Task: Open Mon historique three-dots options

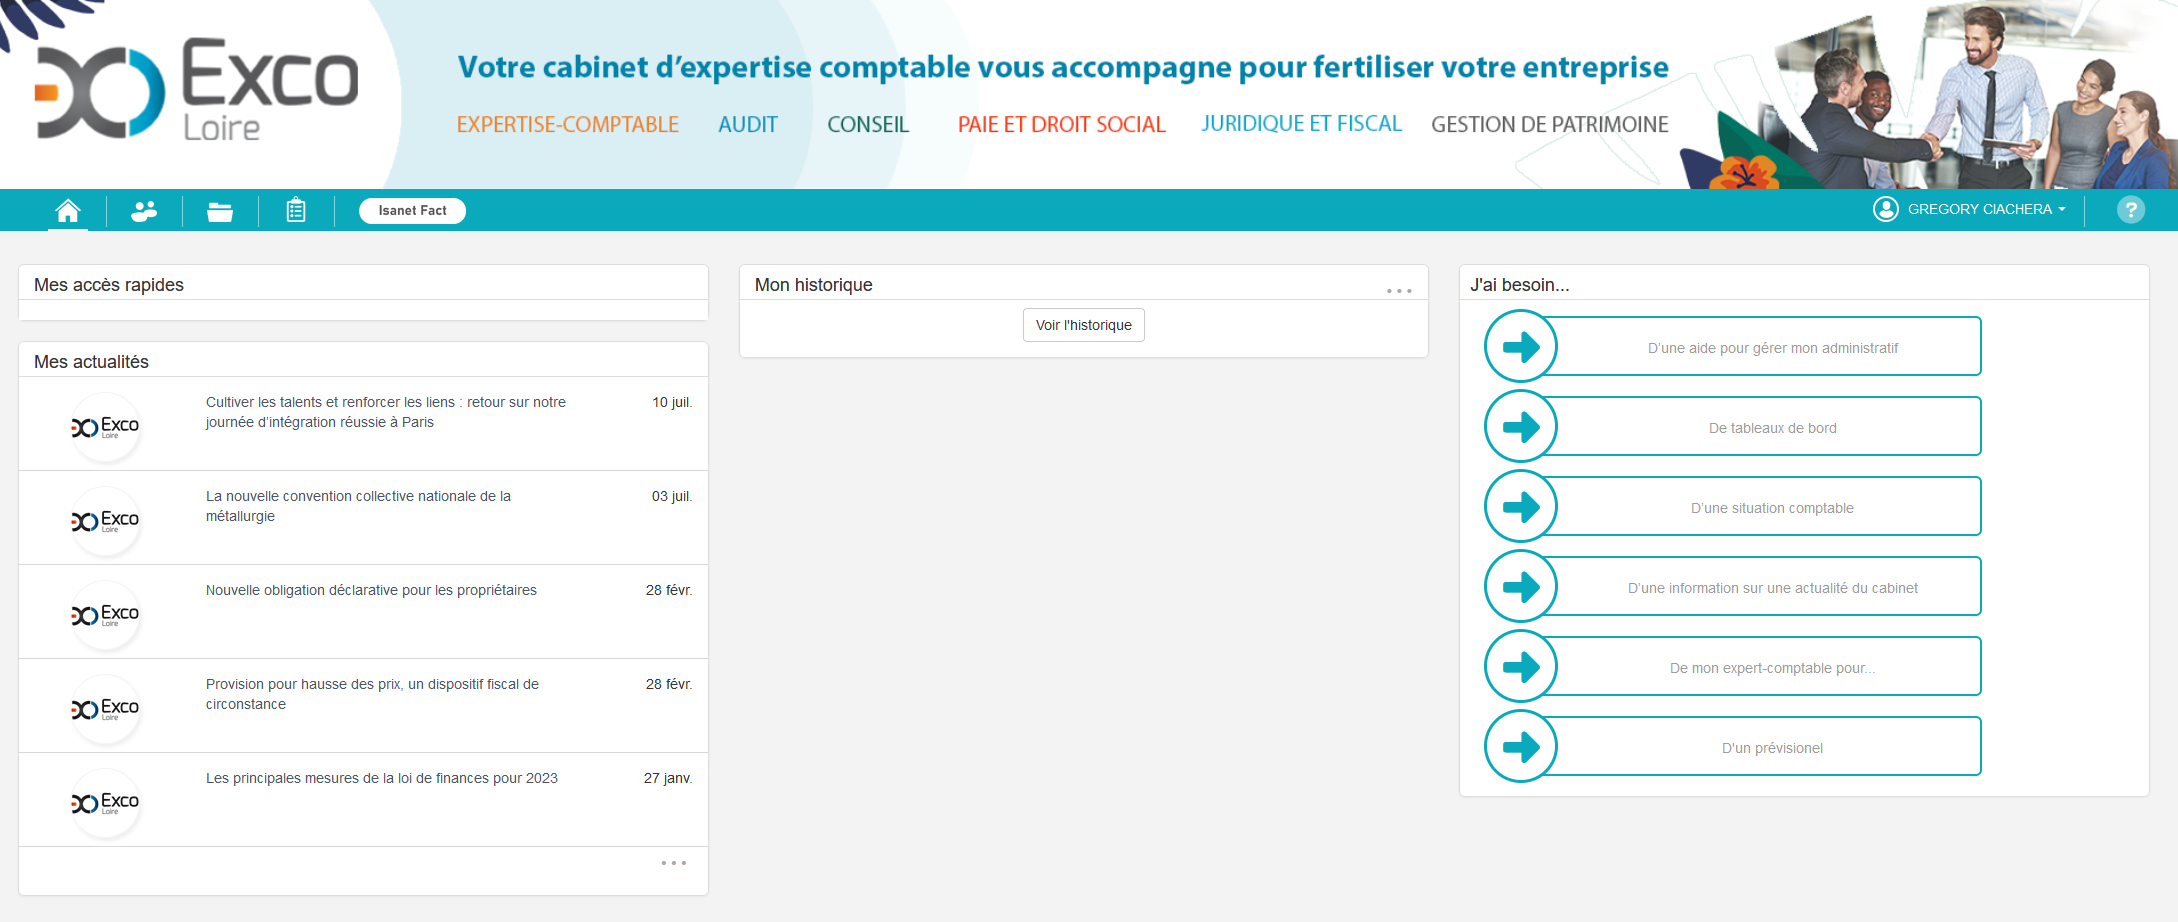Action: click(x=1399, y=291)
